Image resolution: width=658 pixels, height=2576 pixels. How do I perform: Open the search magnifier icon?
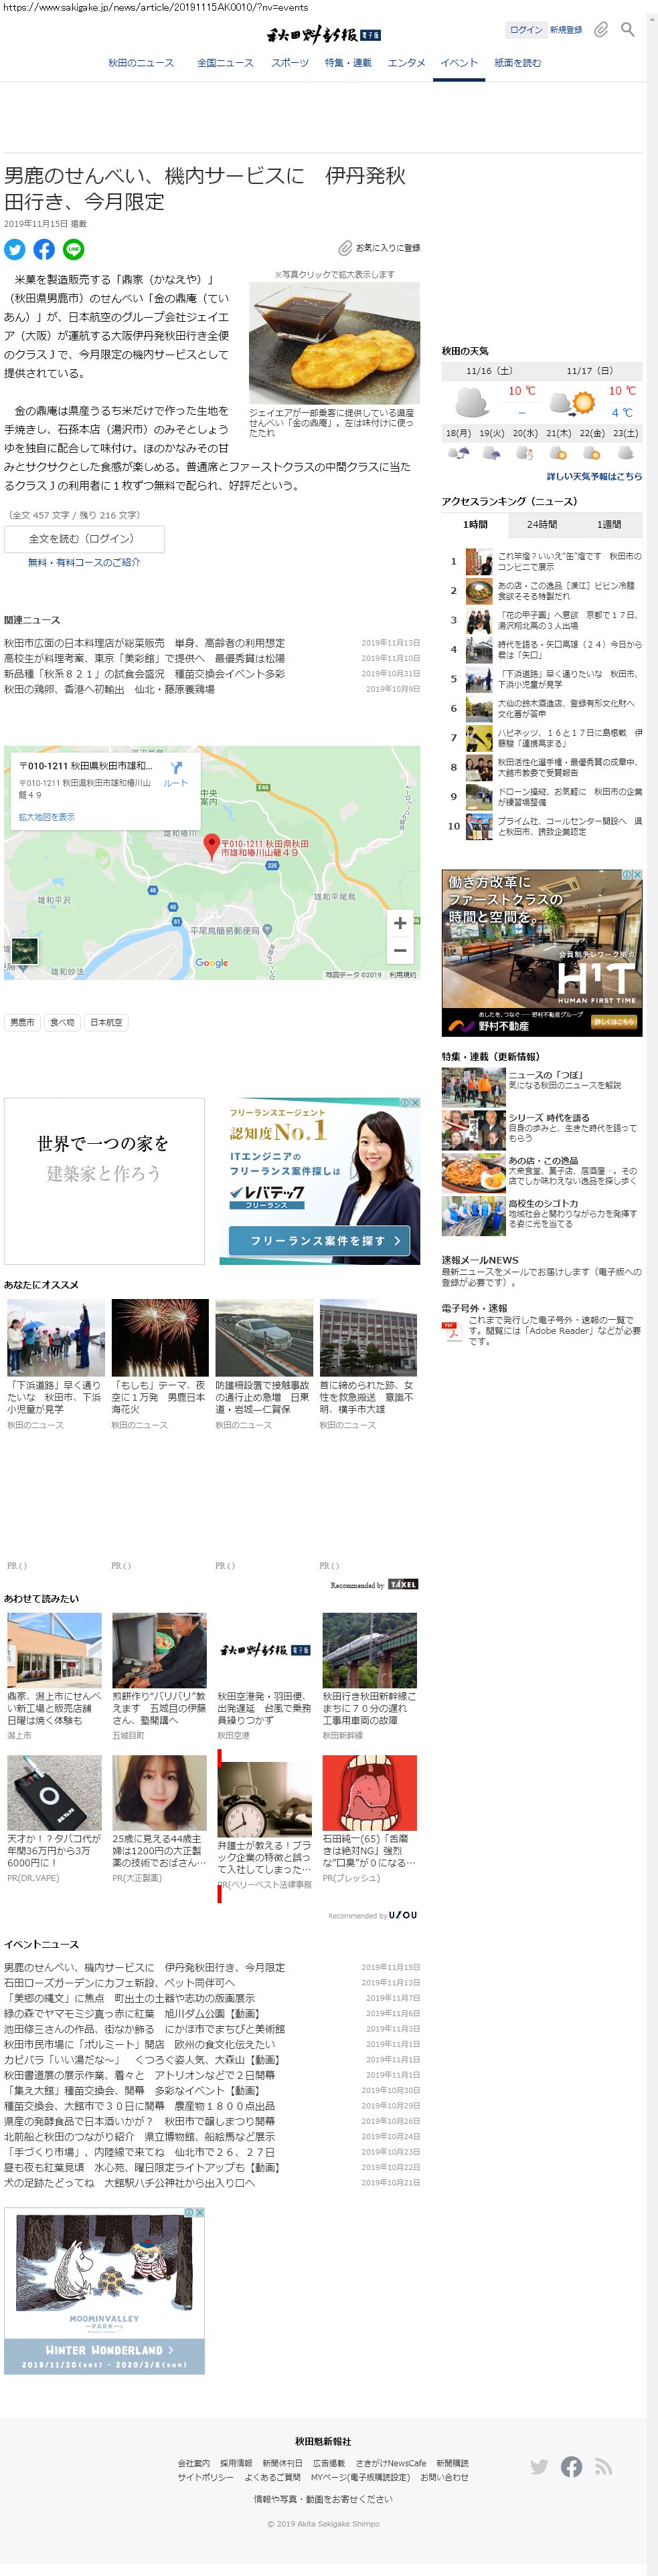627,30
